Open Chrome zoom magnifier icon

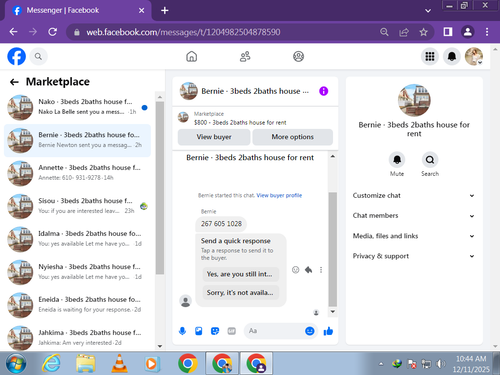point(384,32)
